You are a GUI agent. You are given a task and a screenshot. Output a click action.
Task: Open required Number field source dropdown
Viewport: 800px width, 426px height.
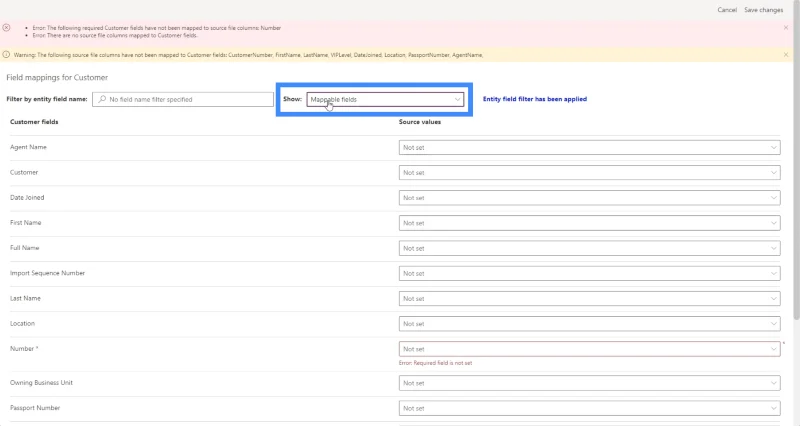(x=589, y=349)
